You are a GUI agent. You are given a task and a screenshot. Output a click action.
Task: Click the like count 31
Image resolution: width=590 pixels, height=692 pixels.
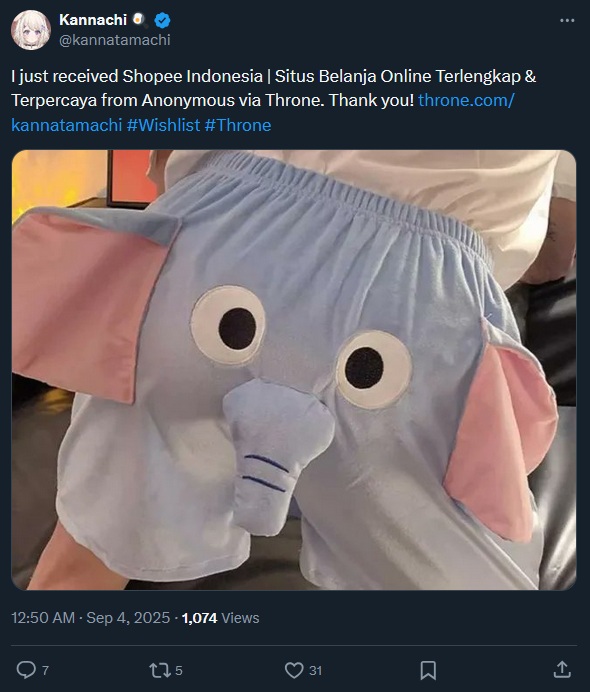pos(315,671)
